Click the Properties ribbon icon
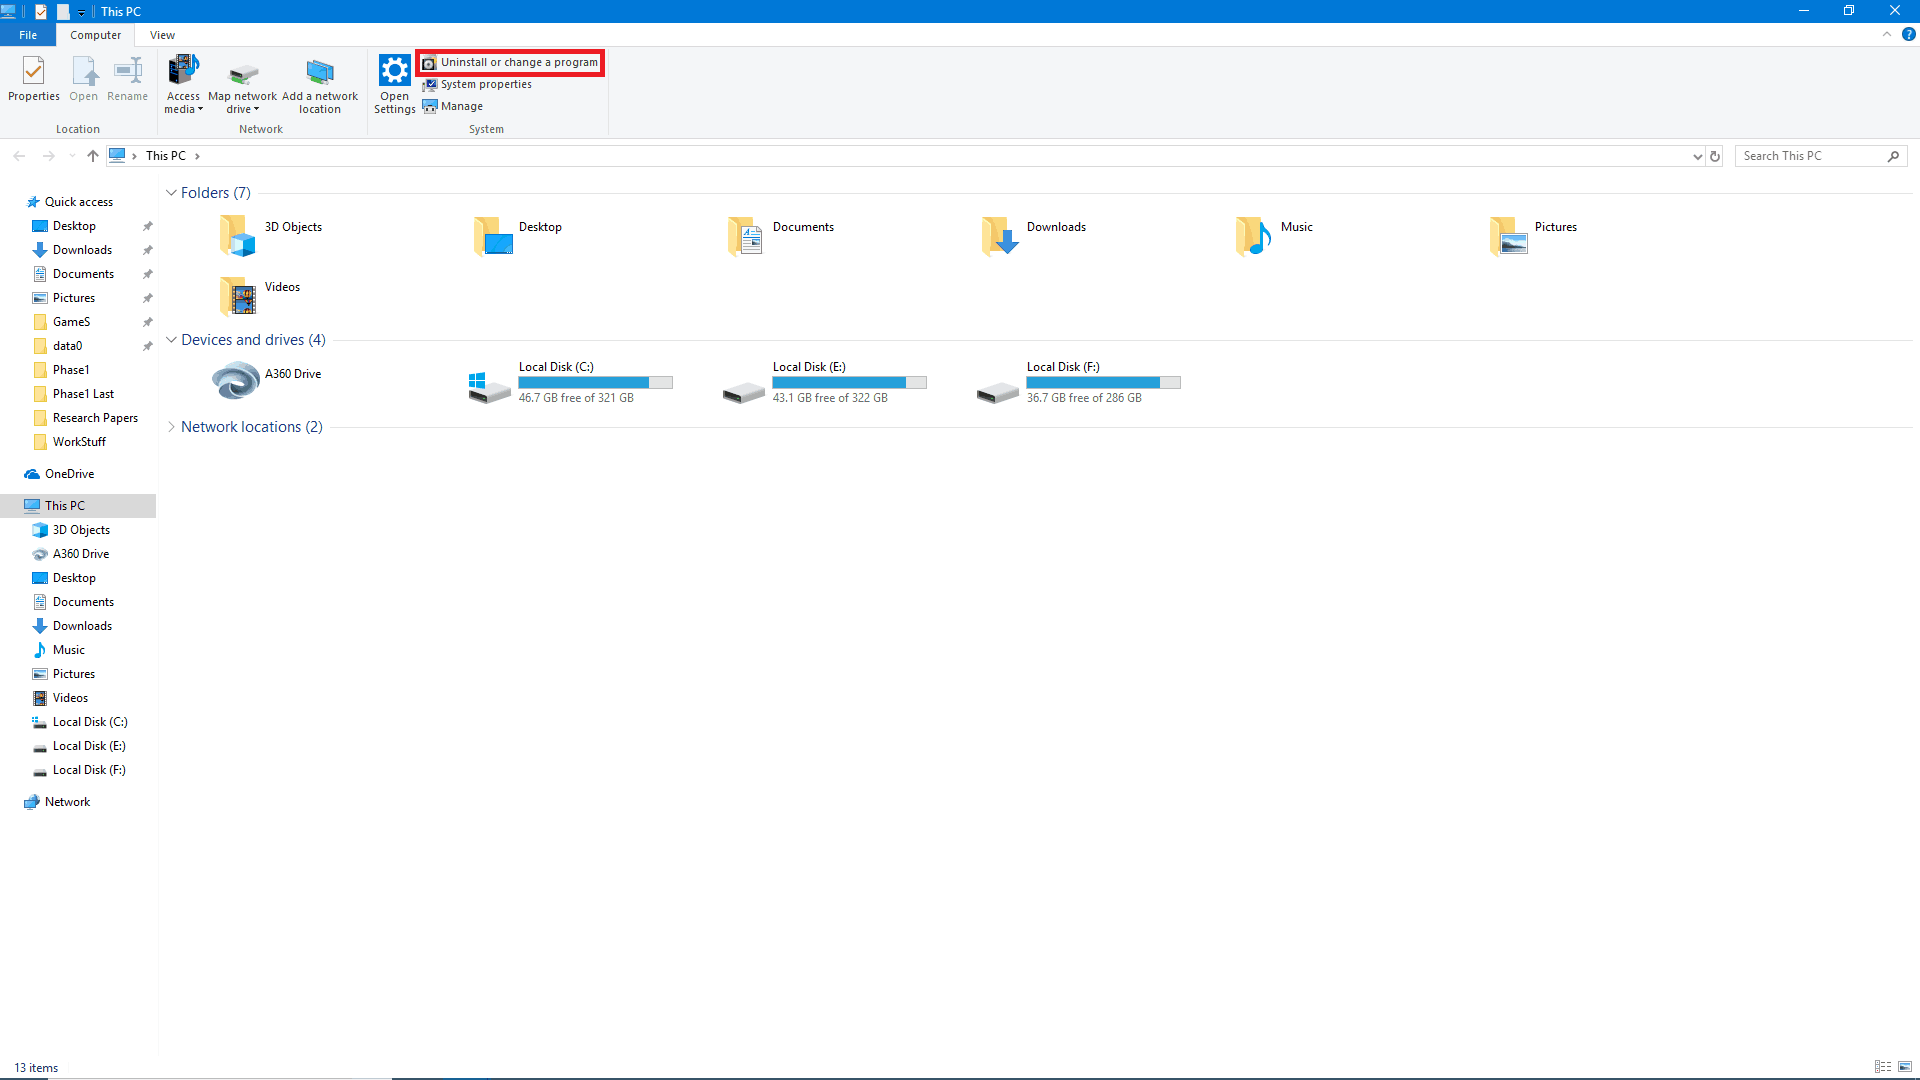This screenshot has height=1080, width=1920. click(x=33, y=79)
